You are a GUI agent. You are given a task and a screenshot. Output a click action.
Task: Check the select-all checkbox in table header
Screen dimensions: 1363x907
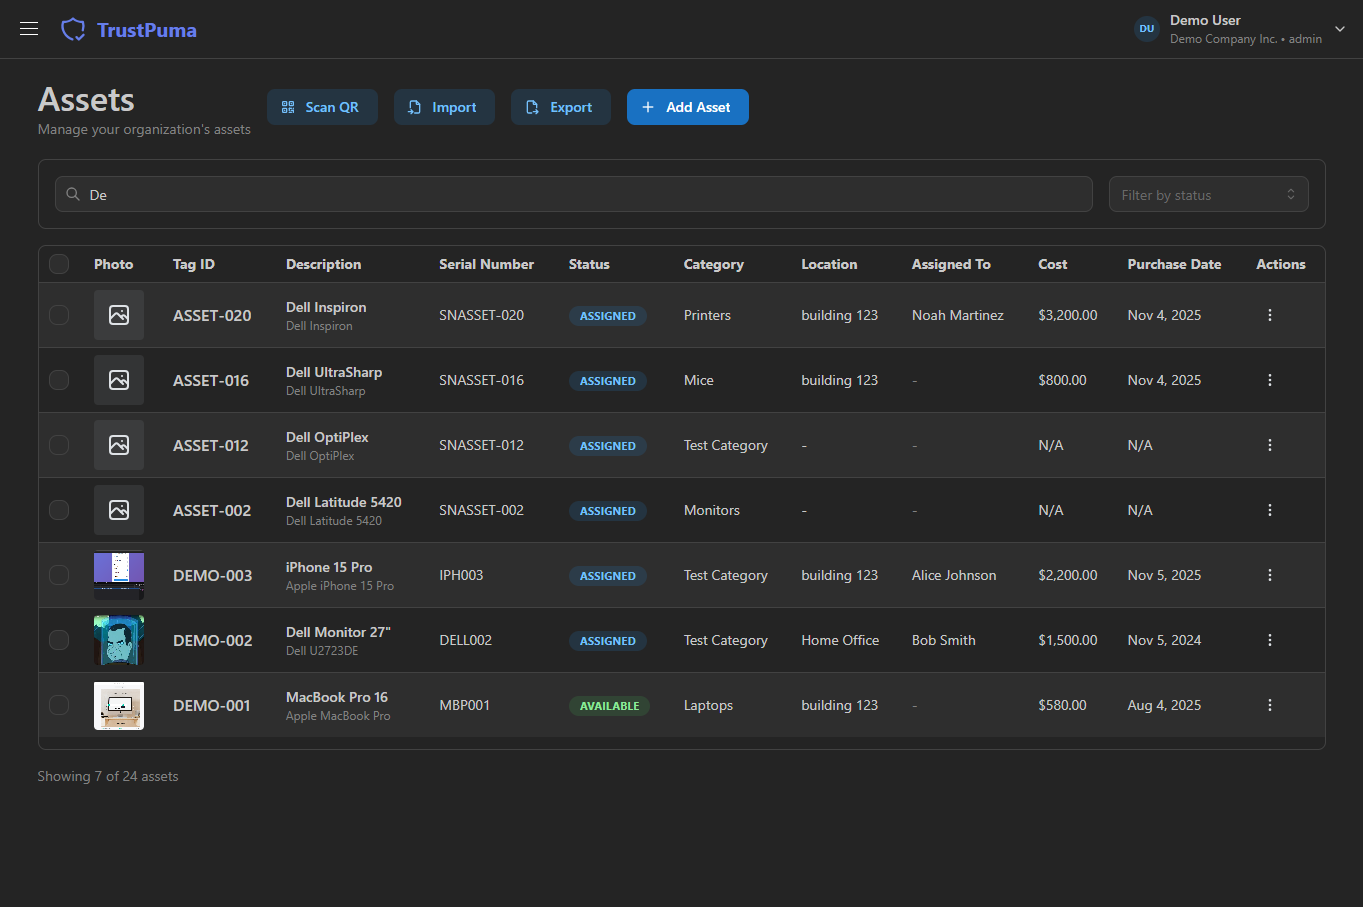(58, 263)
